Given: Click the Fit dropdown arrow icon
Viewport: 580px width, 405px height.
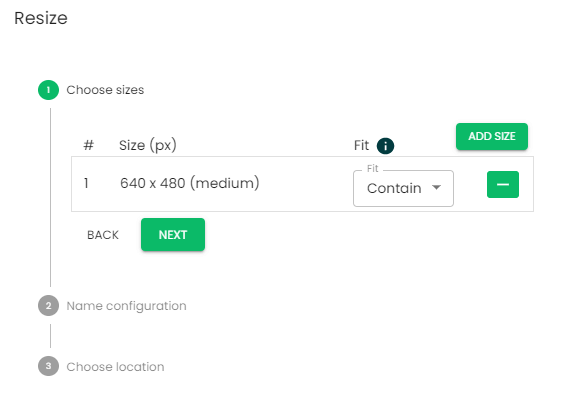Looking at the screenshot, I should coord(436,188).
